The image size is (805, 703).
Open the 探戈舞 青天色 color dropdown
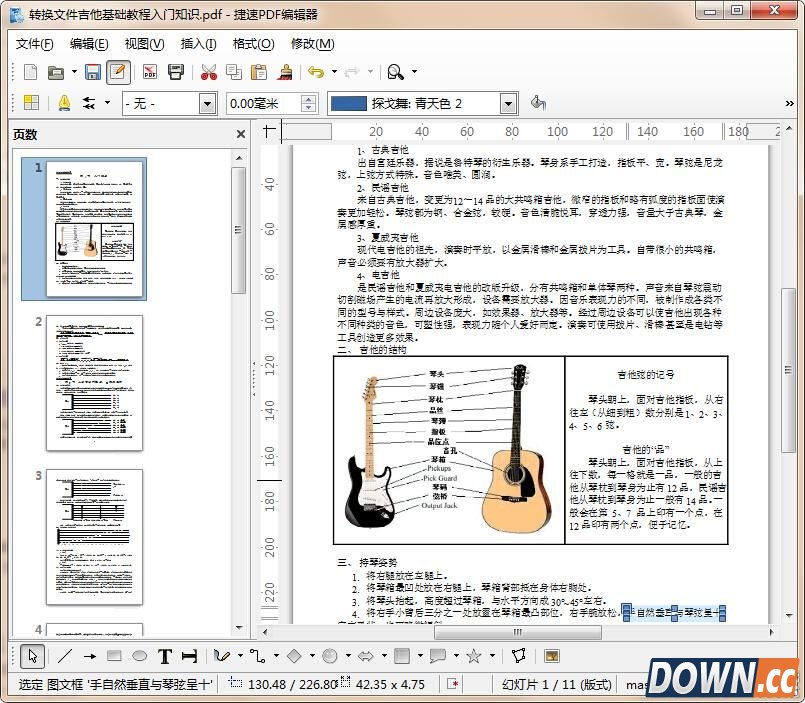508,102
